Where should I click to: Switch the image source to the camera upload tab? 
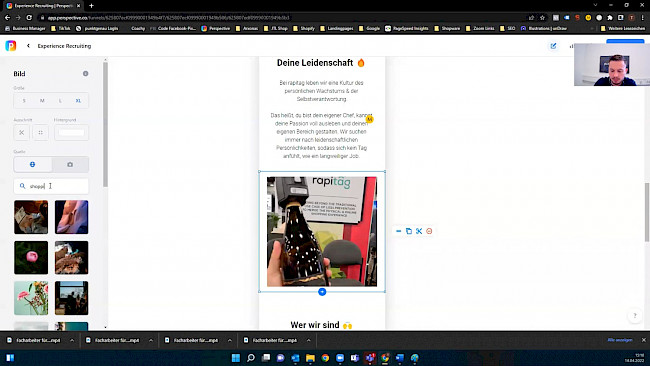click(70, 165)
